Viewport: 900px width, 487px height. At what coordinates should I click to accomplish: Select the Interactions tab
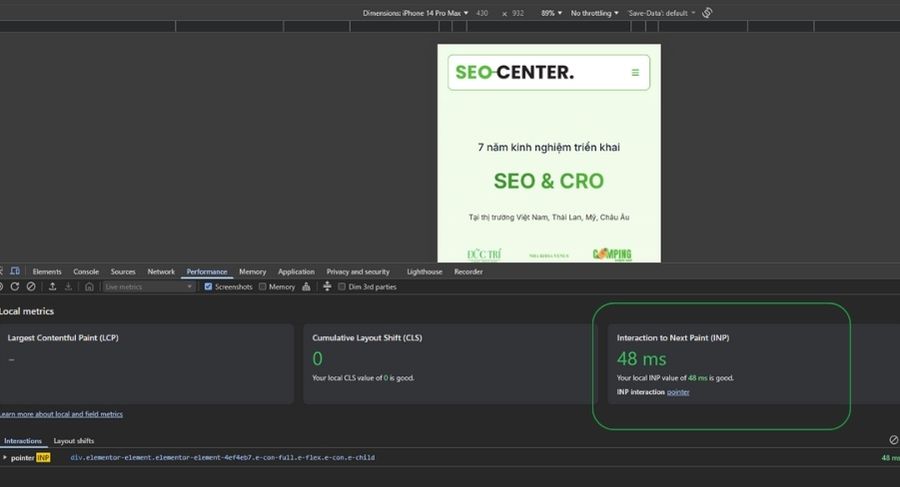pos(23,440)
